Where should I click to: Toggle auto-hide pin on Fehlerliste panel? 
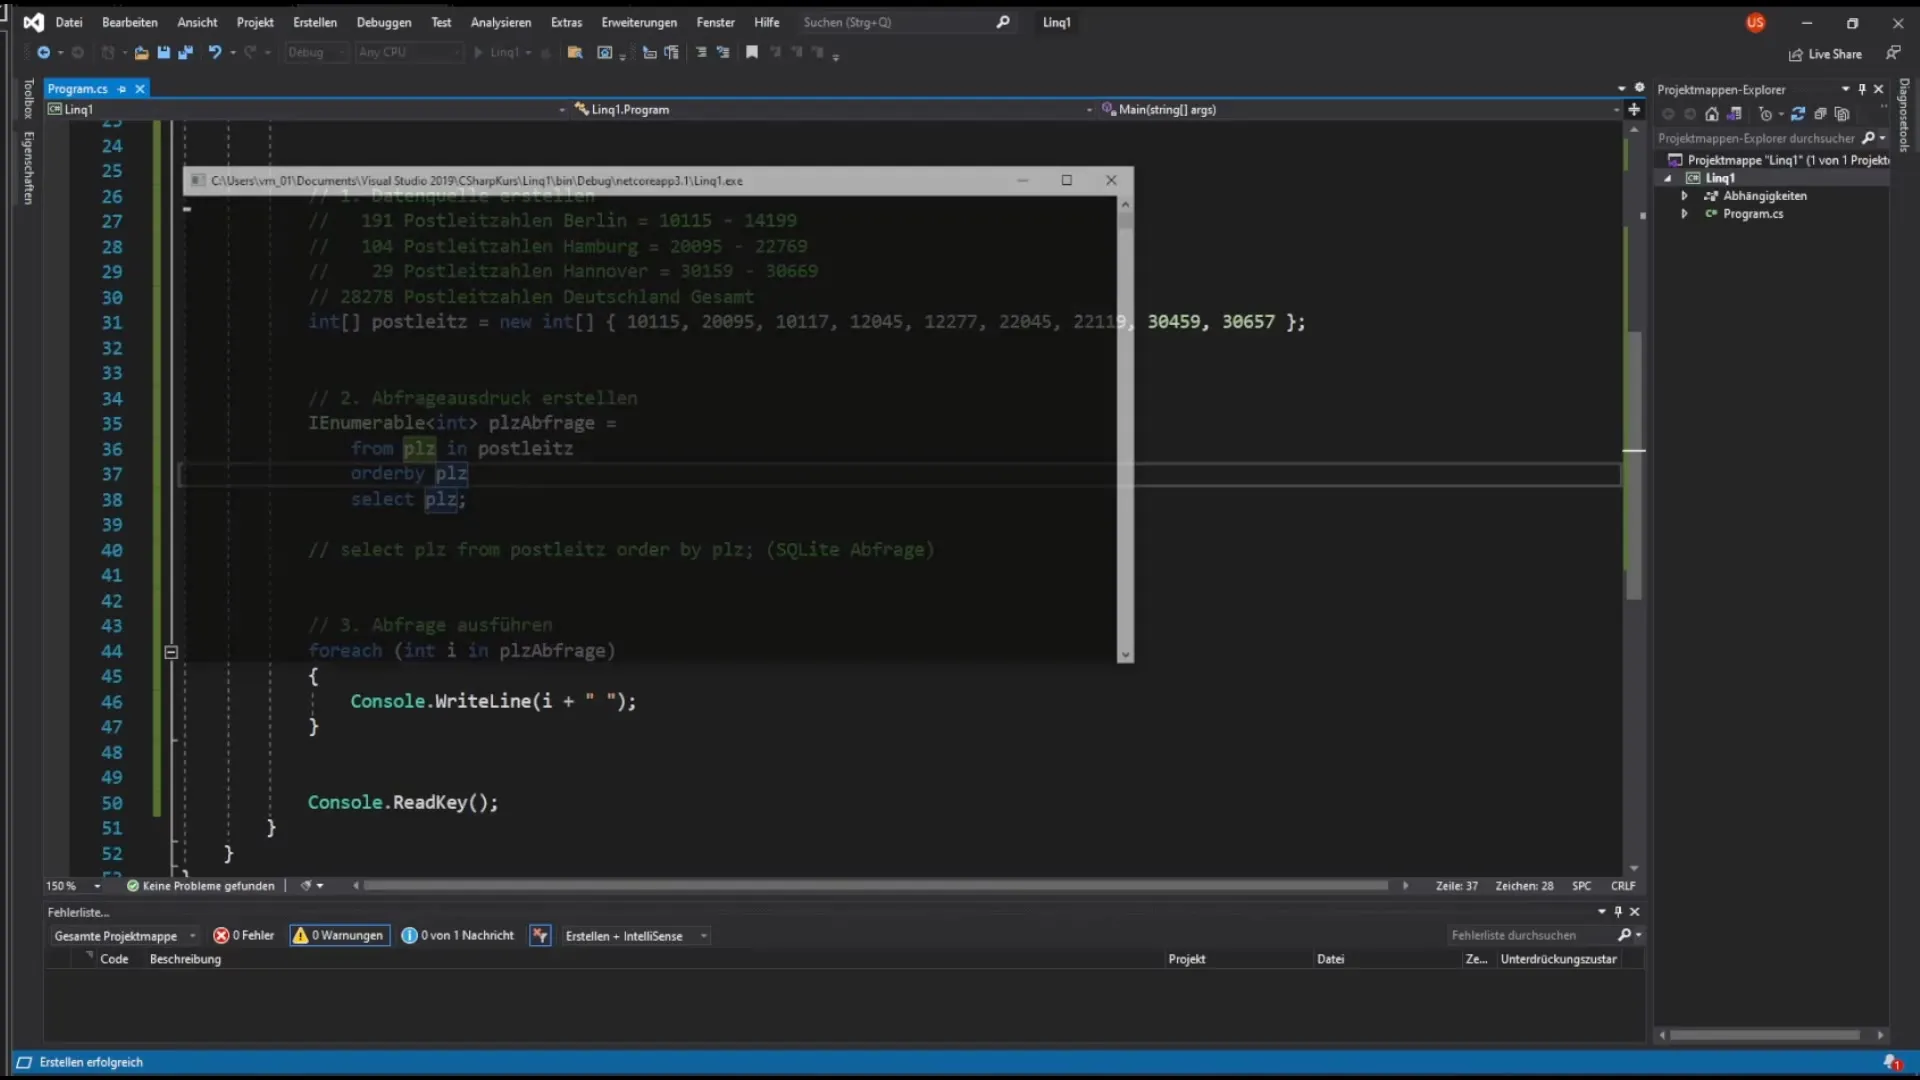[x=1618, y=912]
